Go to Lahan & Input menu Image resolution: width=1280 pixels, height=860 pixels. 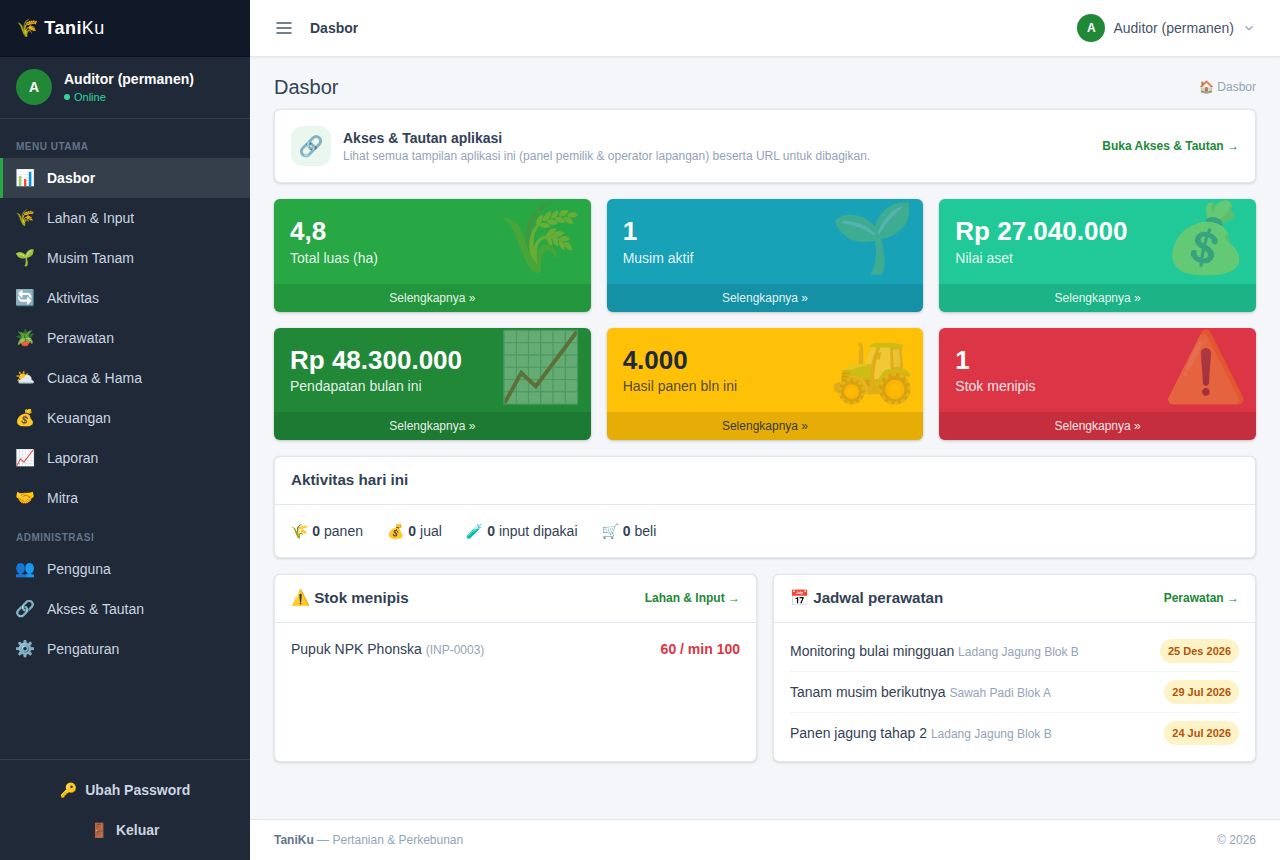coord(125,218)
